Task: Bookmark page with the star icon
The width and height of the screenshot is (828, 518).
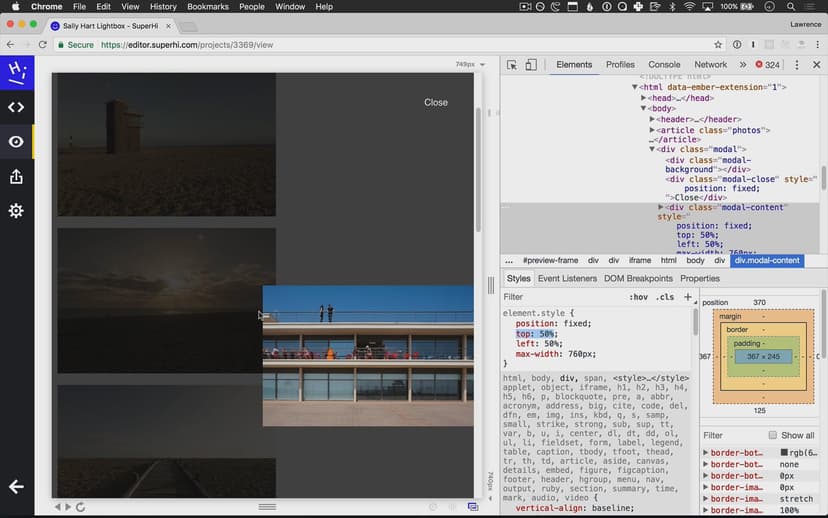Action: pyautogui.click(x=718, y=45)
